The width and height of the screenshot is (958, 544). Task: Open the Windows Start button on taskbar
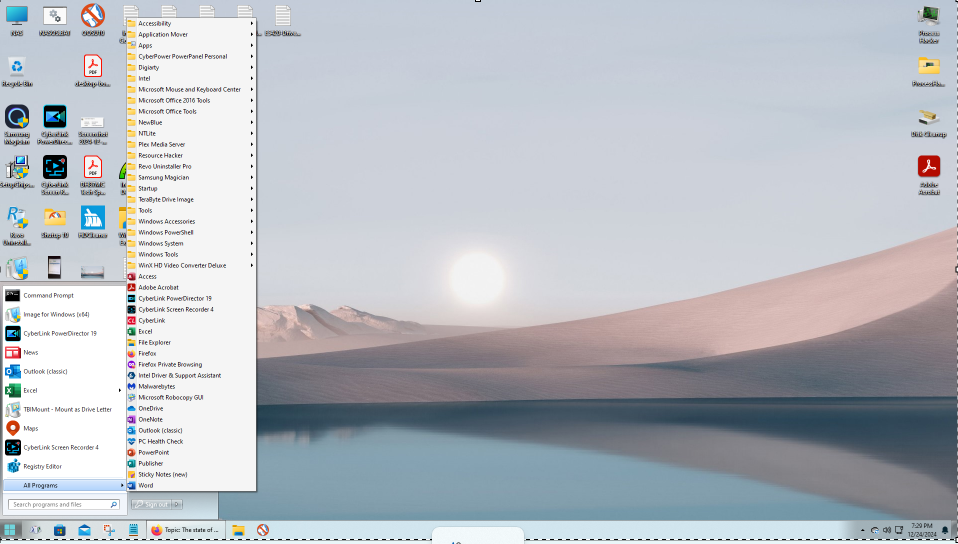click(10, 530)
